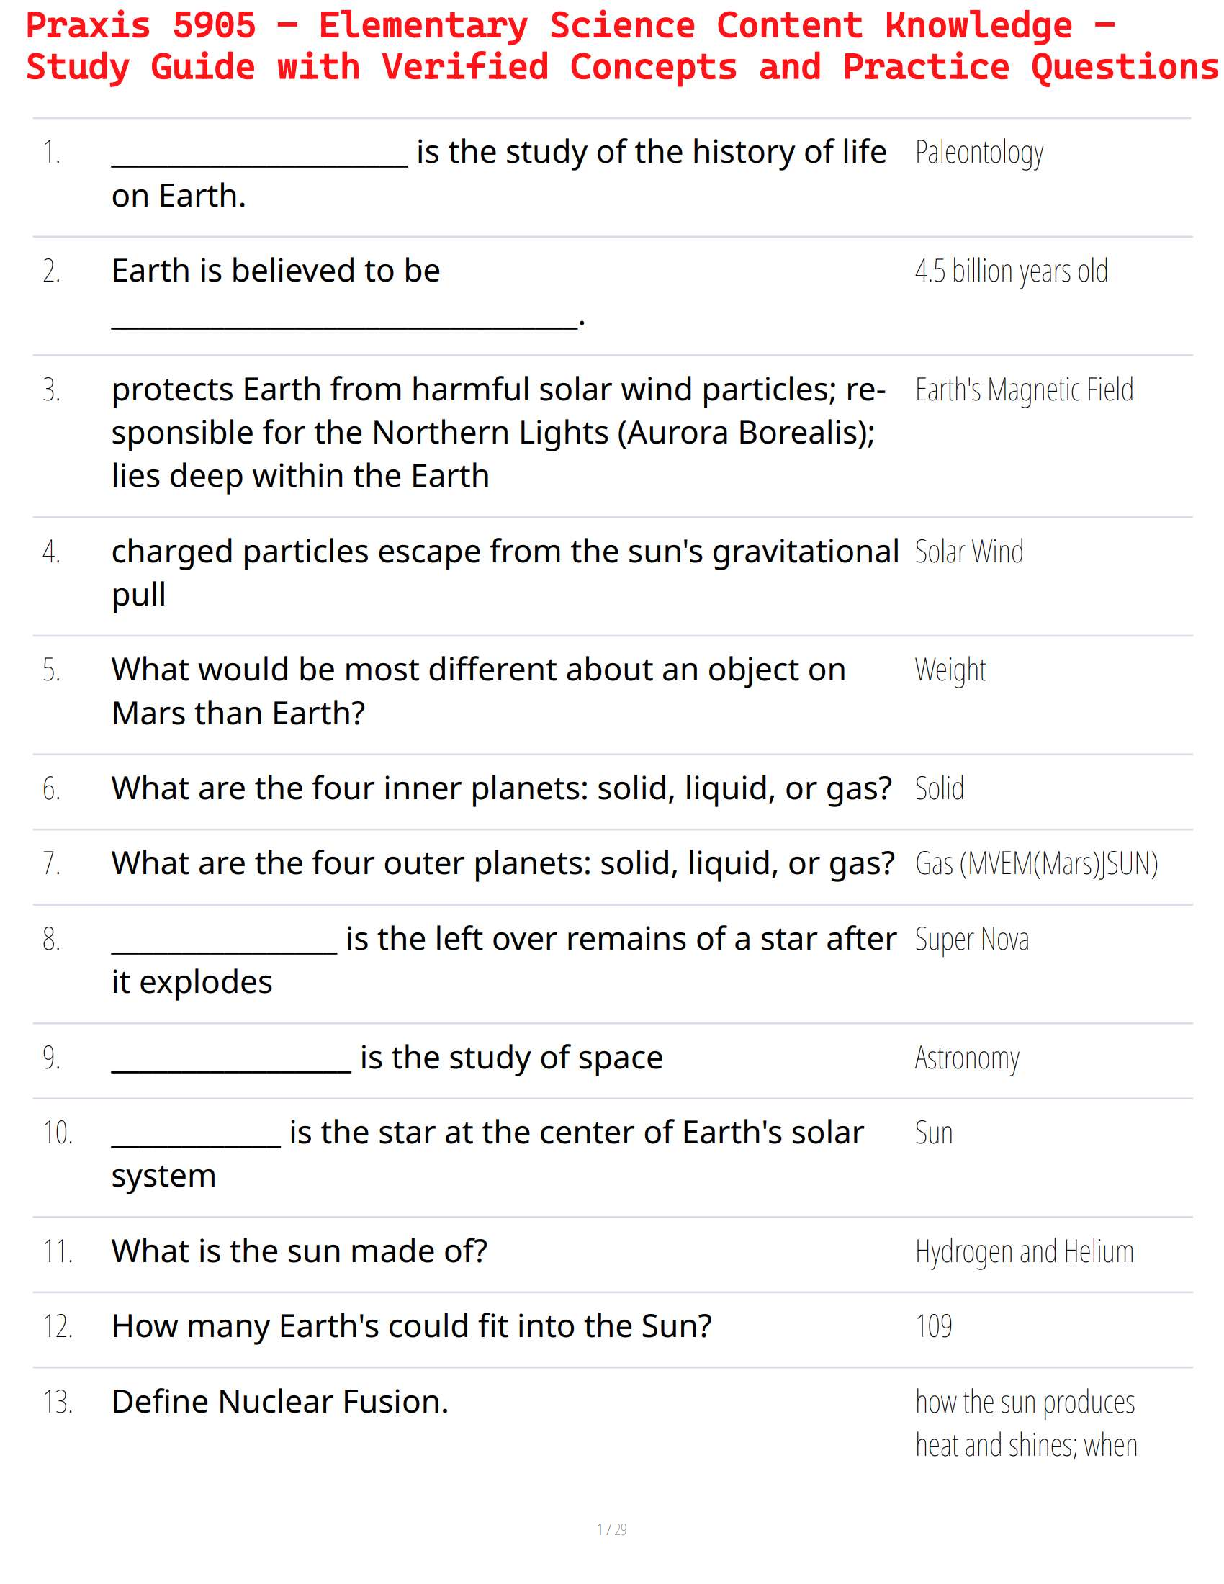Click the blank line in question 10

click(196, 1142)
